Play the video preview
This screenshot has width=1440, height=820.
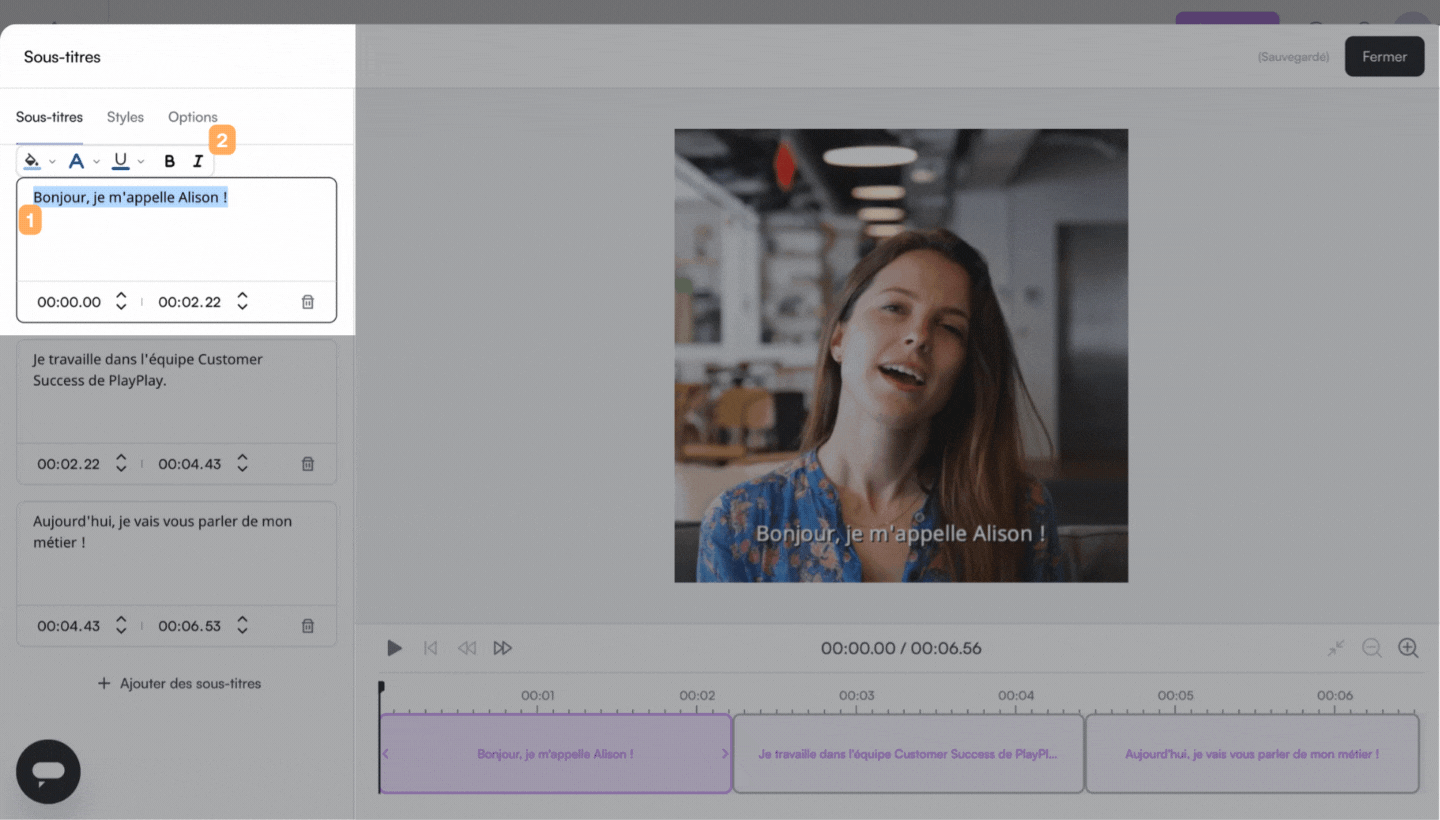[394, 648]
